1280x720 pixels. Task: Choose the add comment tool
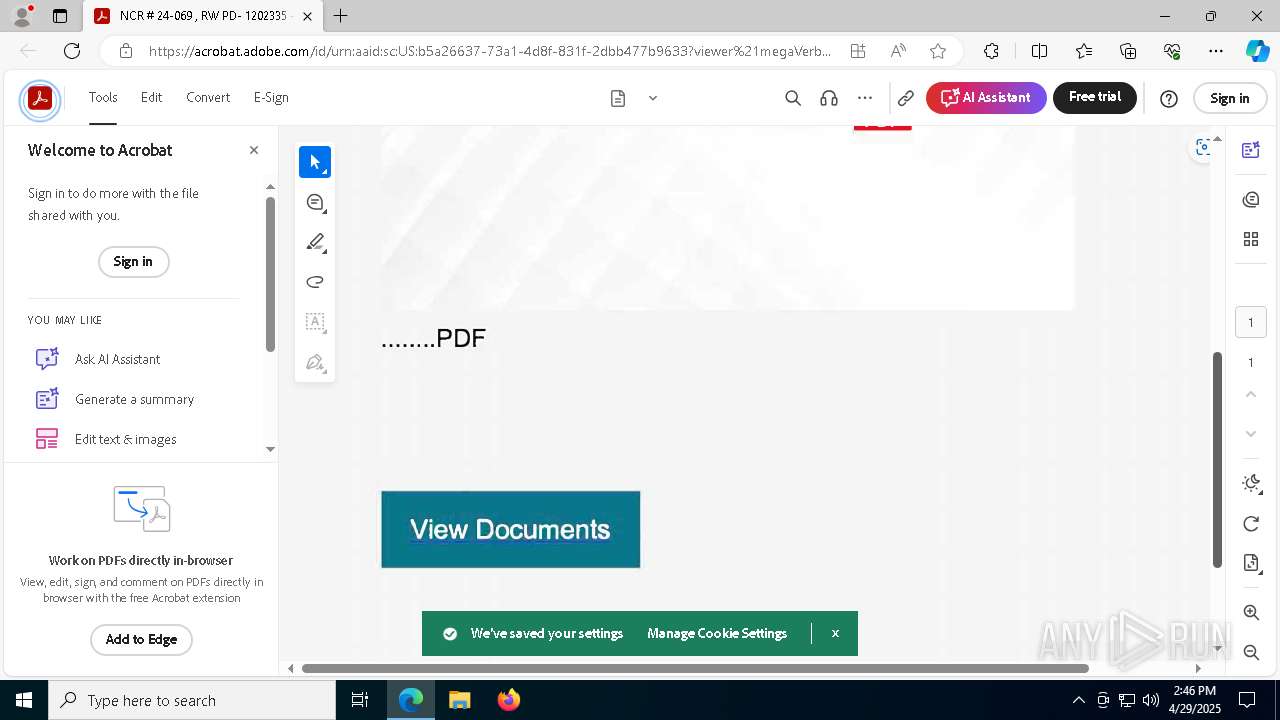pyautogui.click(x=315, y=202)
